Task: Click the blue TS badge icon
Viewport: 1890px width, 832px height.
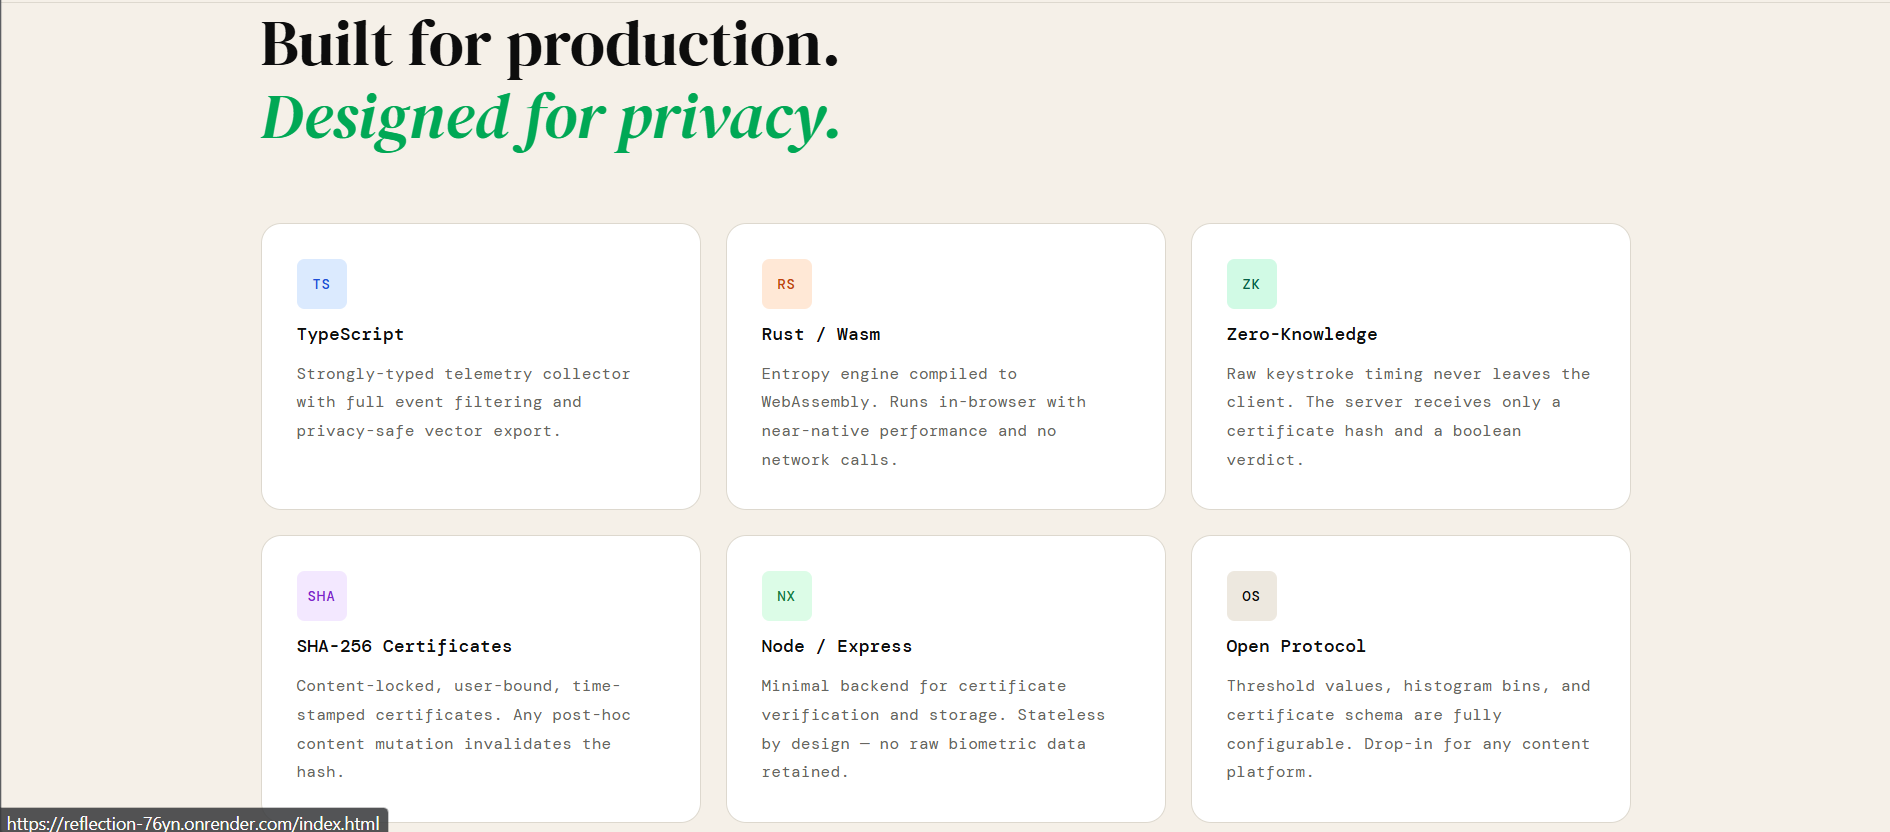Action: pyautogui.click(x=322, y=284)
